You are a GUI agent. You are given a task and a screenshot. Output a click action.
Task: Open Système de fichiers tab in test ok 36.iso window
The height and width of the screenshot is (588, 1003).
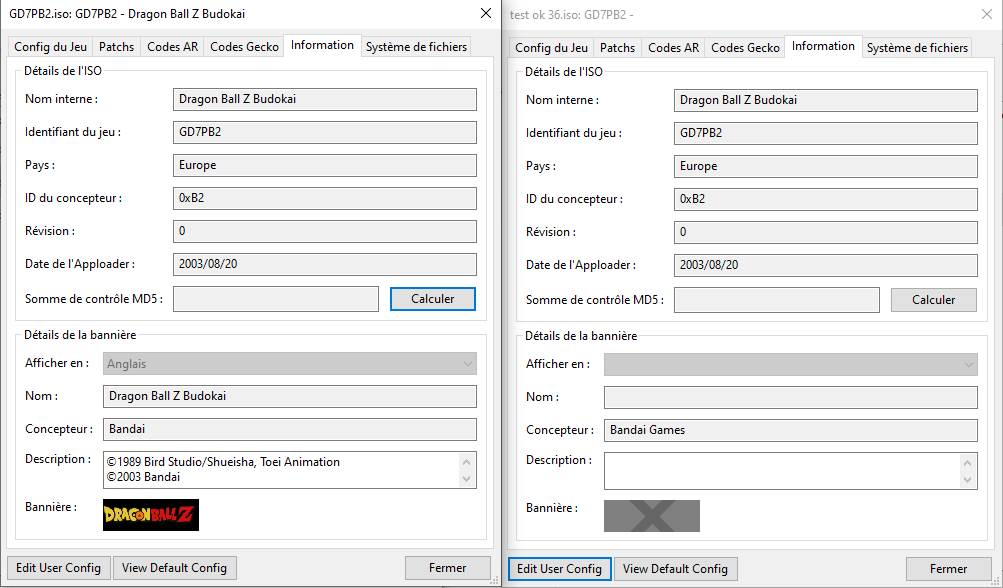click(917, 48)
